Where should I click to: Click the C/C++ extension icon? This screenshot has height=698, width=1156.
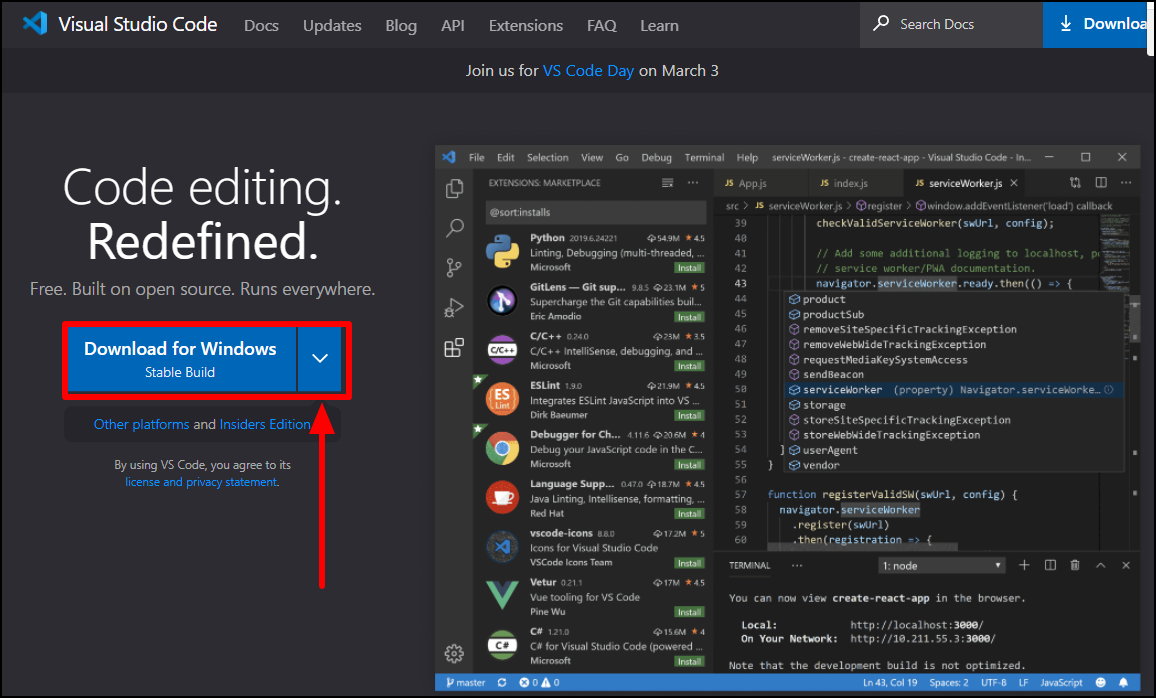[502, 349]
